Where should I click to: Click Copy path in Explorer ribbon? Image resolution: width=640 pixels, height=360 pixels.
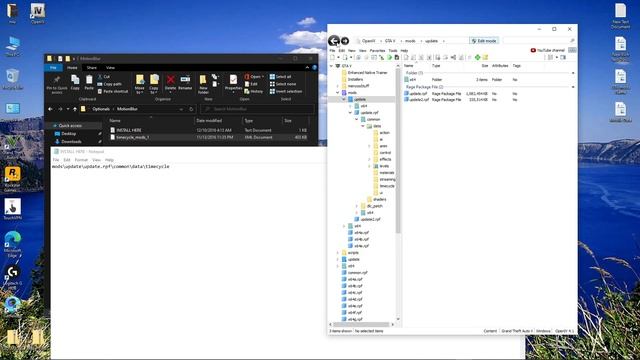pos(109,84)
